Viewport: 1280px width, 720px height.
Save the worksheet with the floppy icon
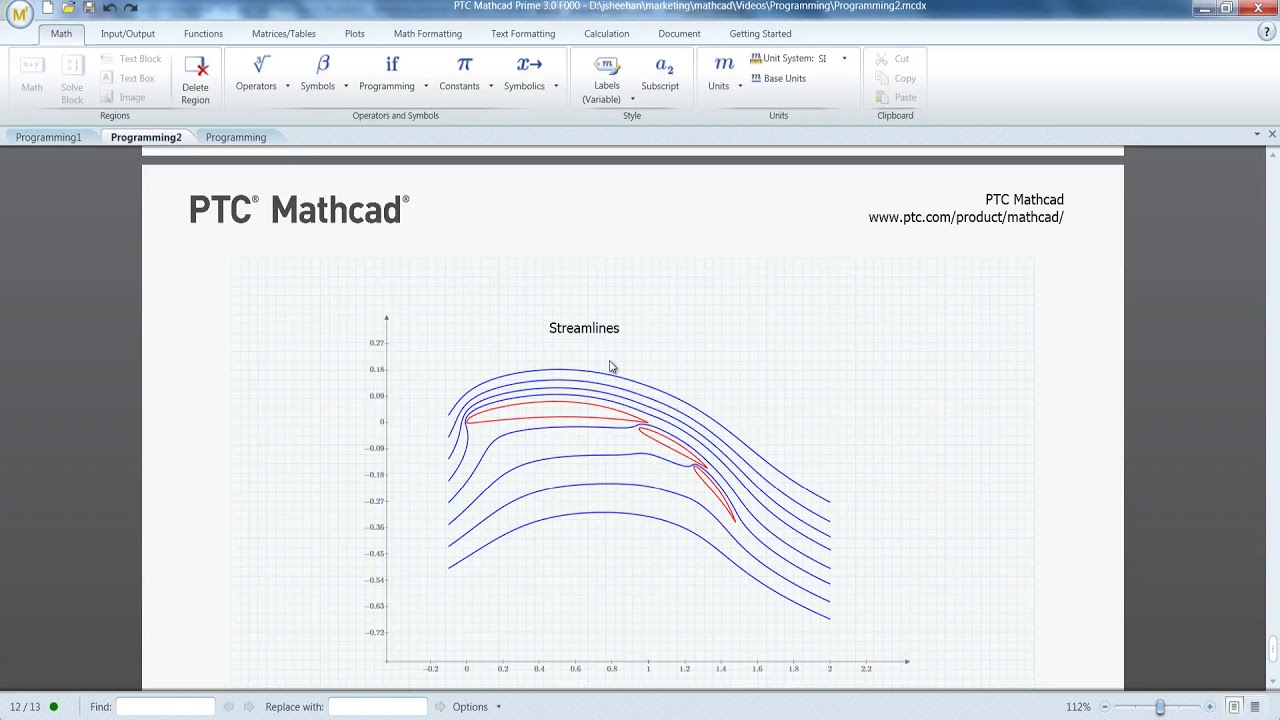89,8
